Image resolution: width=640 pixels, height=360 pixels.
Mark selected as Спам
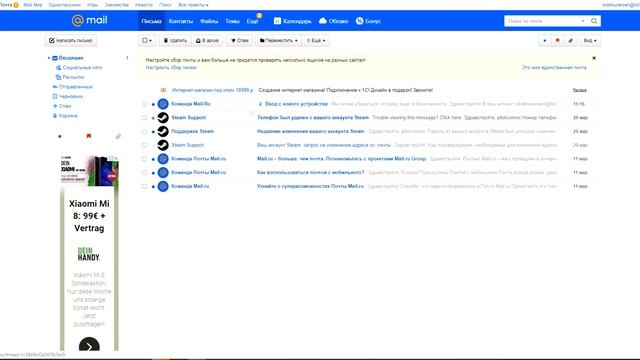[239, 40]
